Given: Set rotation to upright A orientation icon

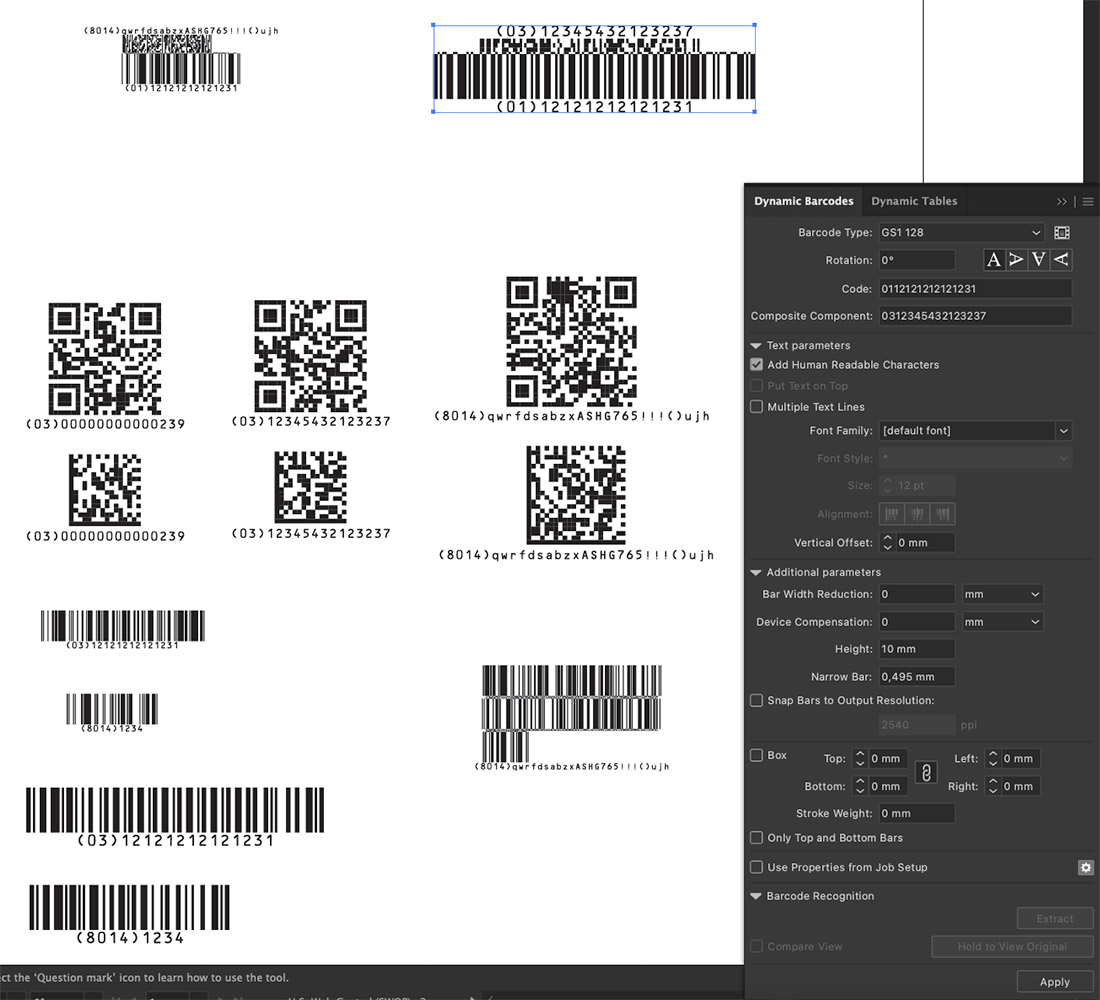Looking at the screenshot, I should pyautogui.click(x=994, y=260).
